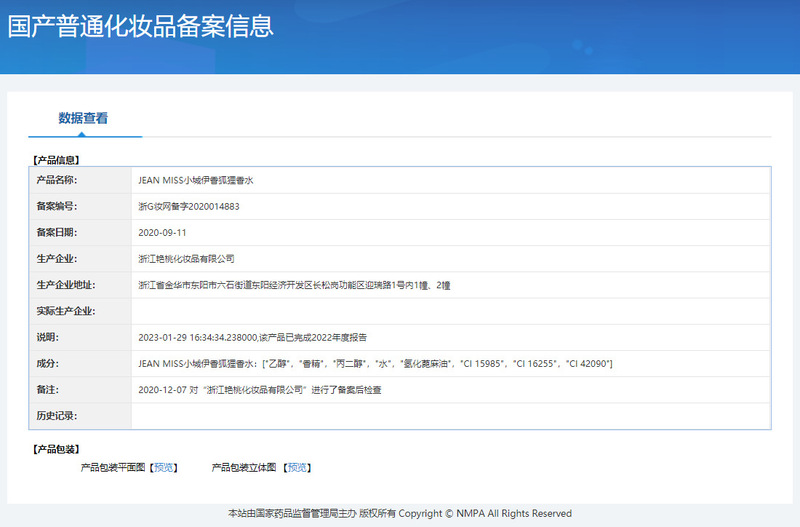Switch to the 数据查看 tab
The height and width of the screenshot is (527, 800).
pyautogui.click(x=83, y=118)
